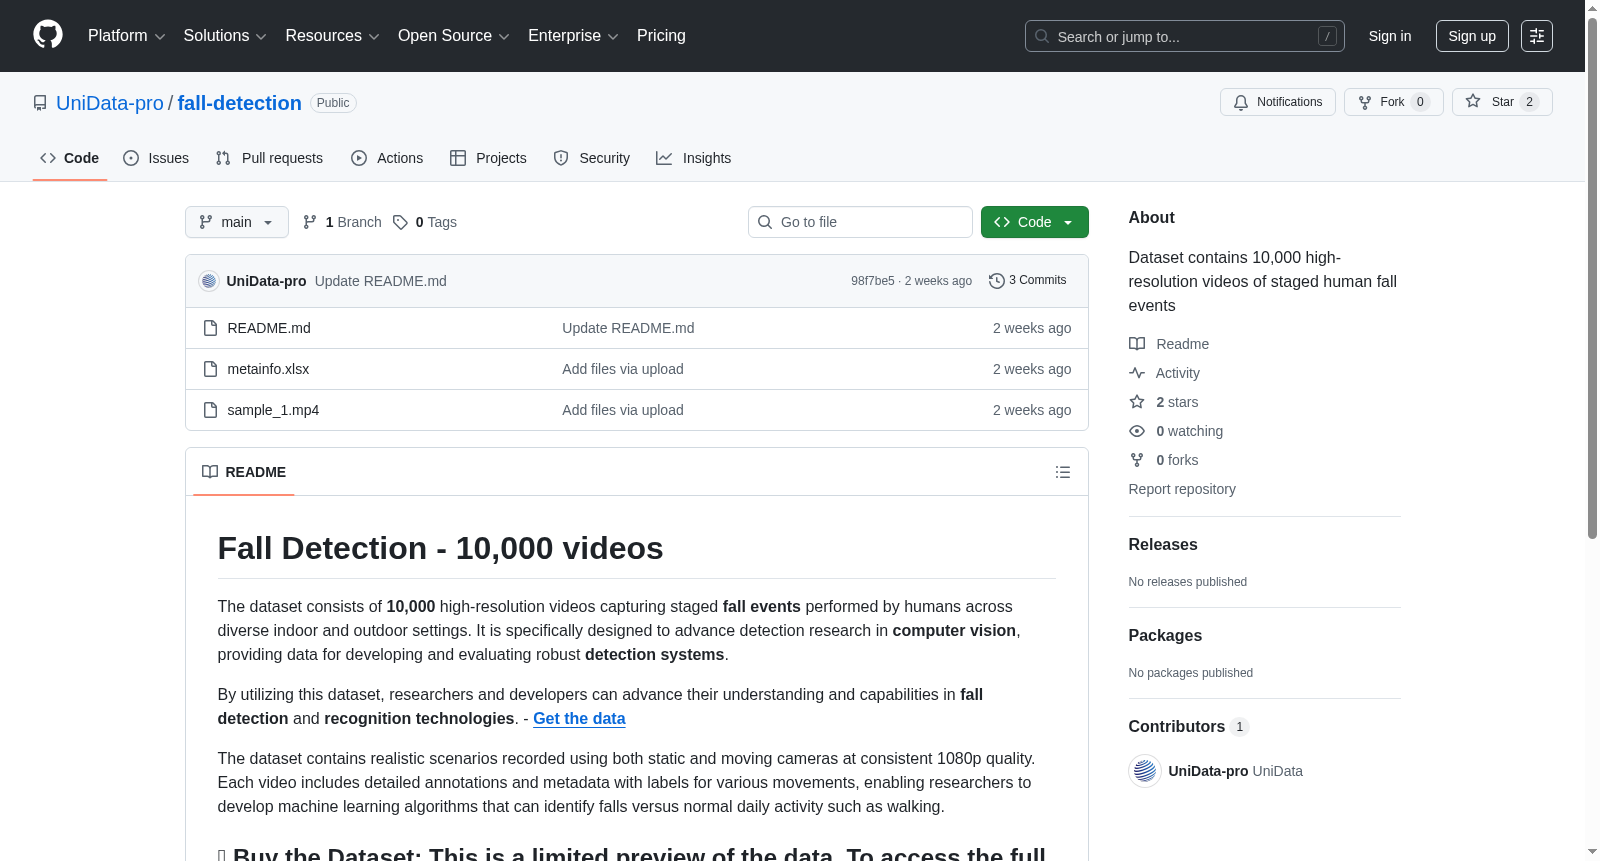Click the fork count badge showing 0
The width and height of the screenshot is (1600, 861).
click(x=1420, y=102)
